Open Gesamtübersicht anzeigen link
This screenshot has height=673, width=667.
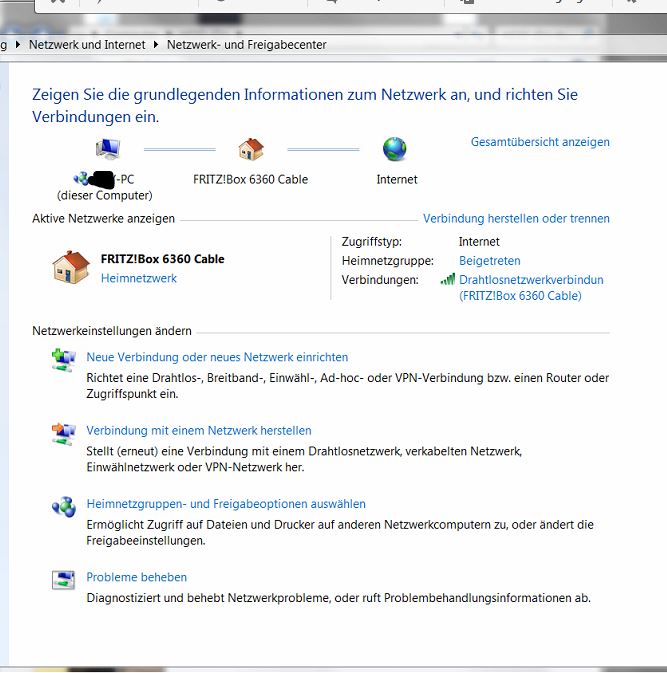(x=540, y=142)
